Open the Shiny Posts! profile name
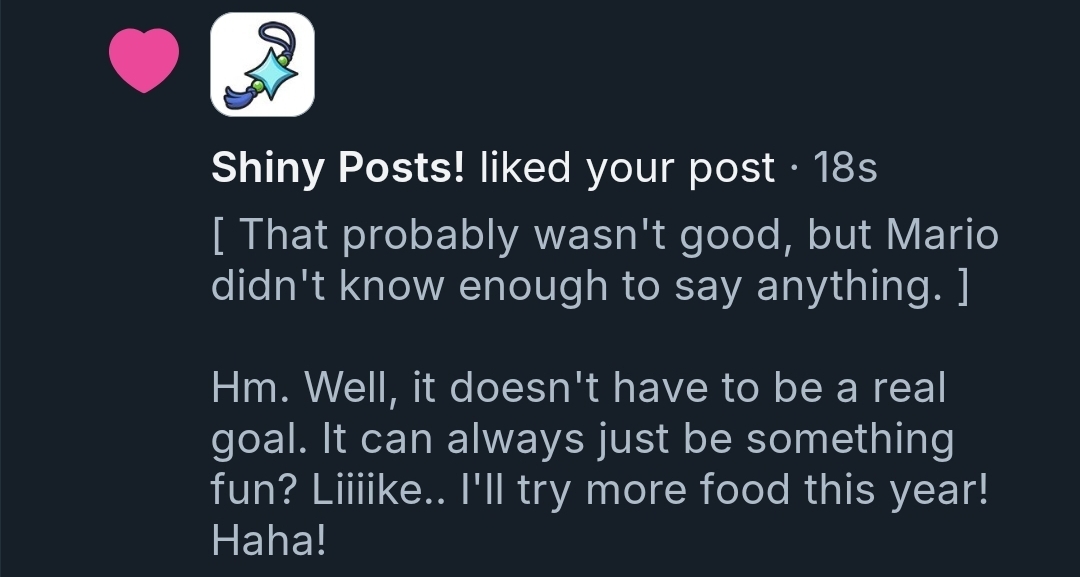This screenshot has height=577, width=1080. (337, 169)
